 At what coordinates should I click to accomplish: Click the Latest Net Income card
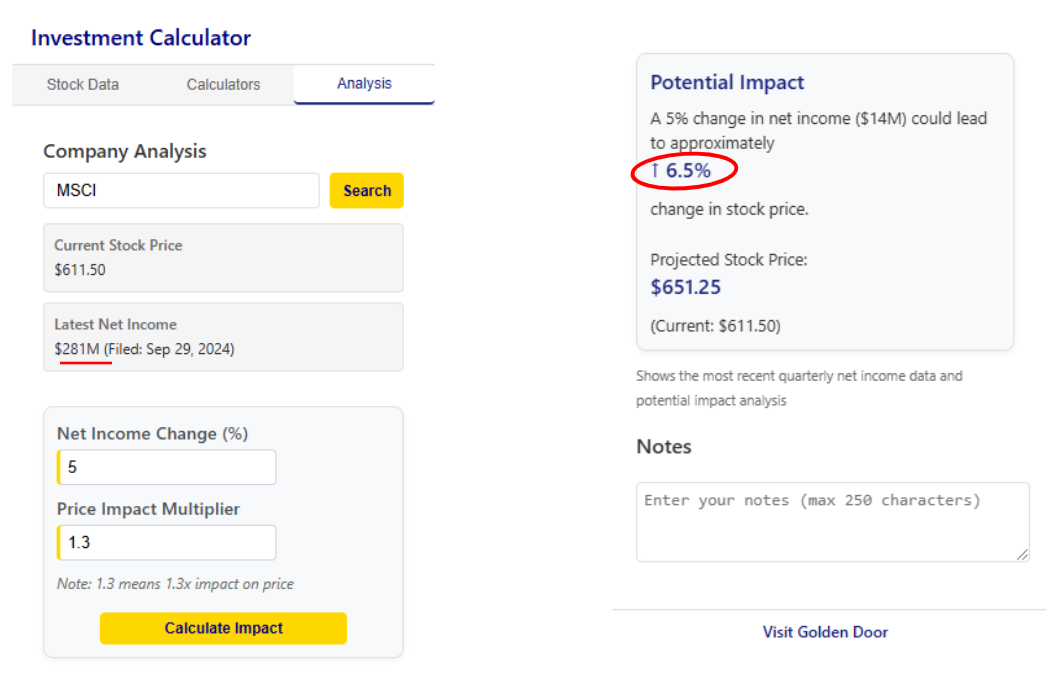click(223, 337)
